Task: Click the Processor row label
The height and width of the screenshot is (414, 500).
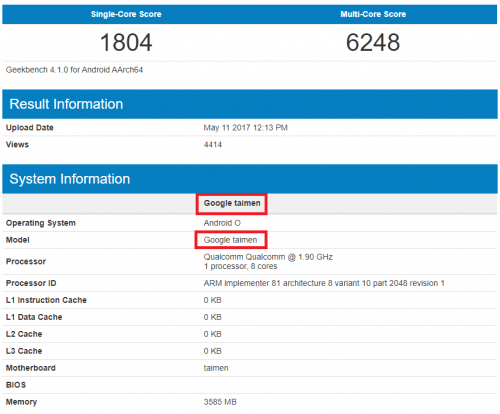Action: 26,261
